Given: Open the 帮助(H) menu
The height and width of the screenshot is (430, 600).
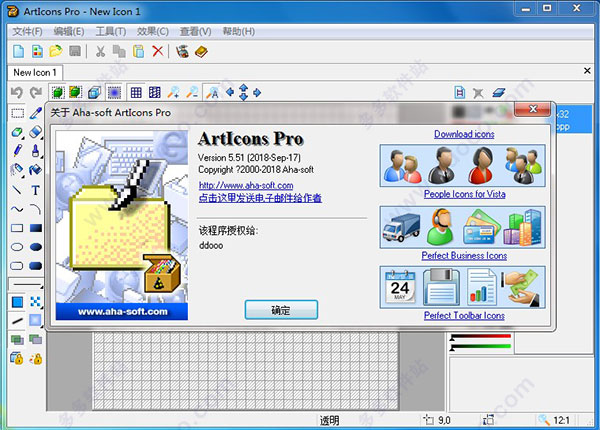Looking at the screenshot, I should tap(239, 31).
